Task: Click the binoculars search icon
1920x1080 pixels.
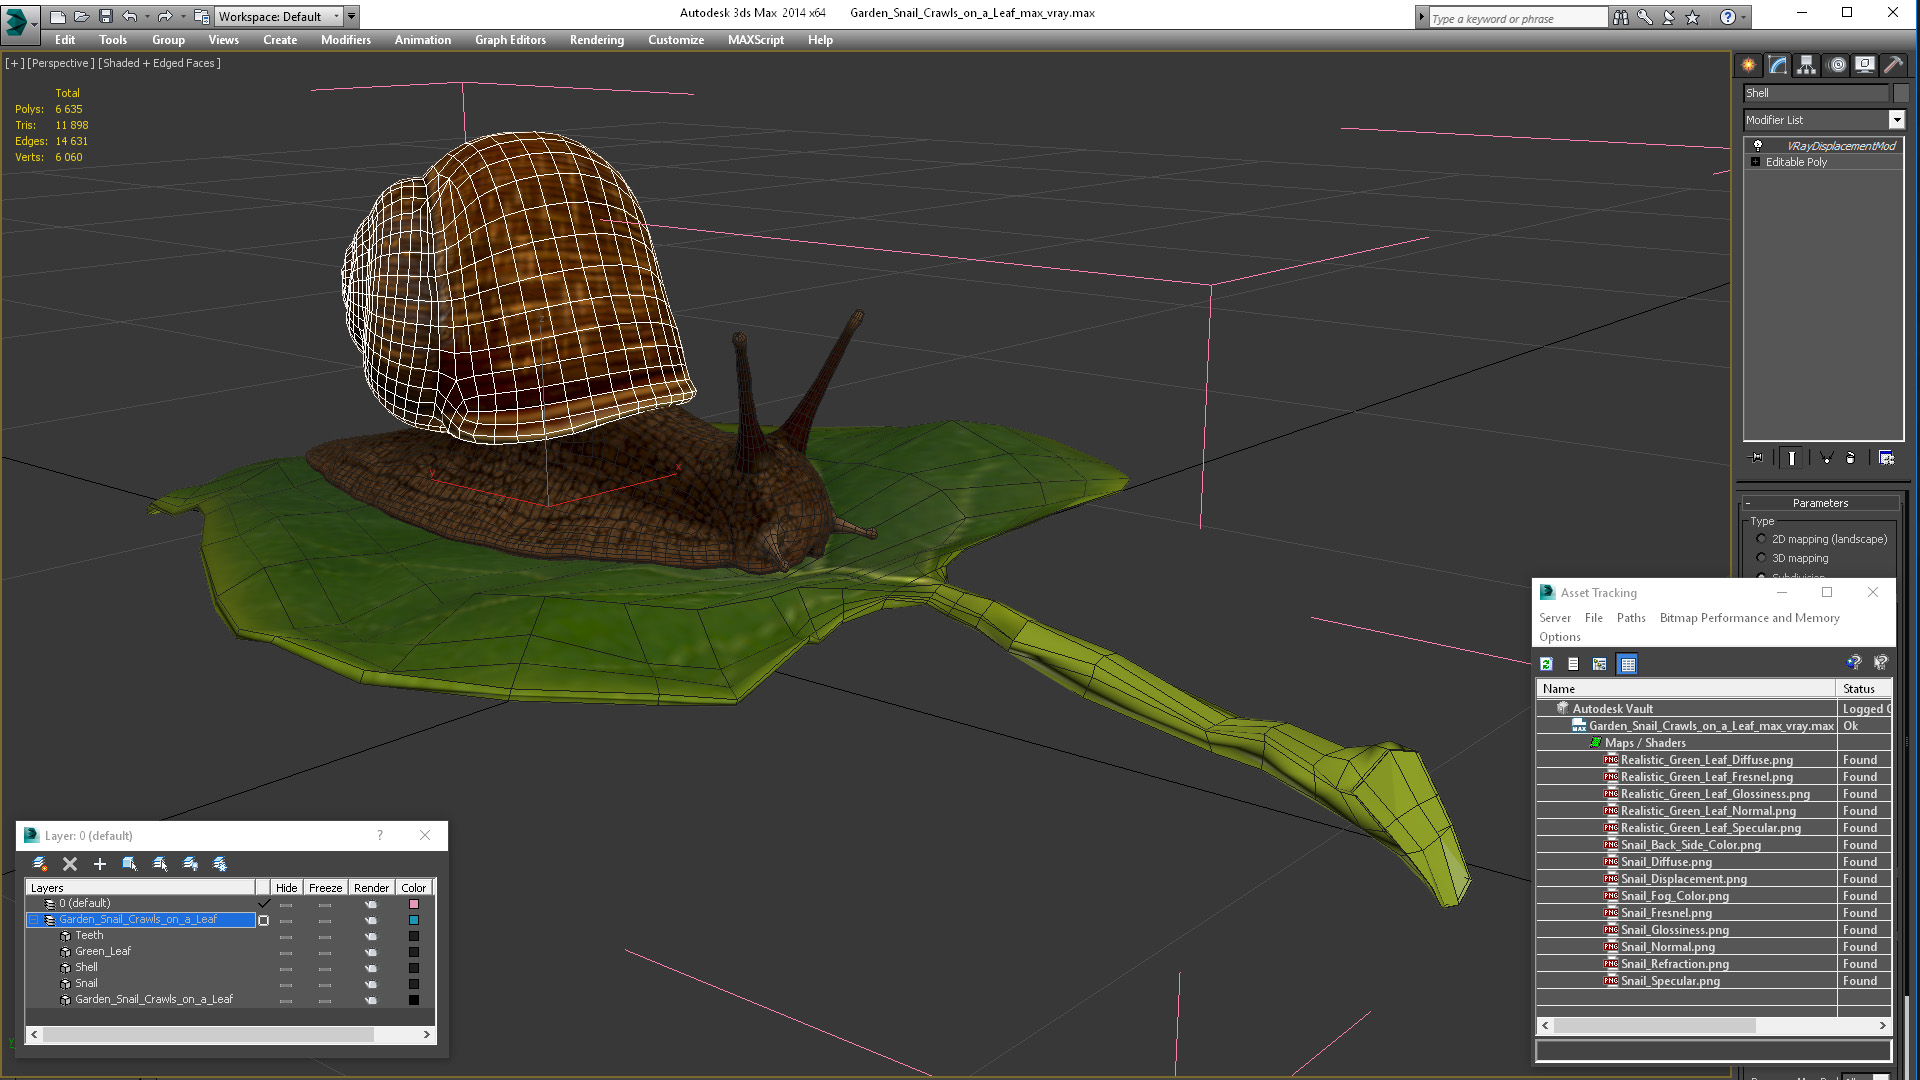Action: [1621, 17]
